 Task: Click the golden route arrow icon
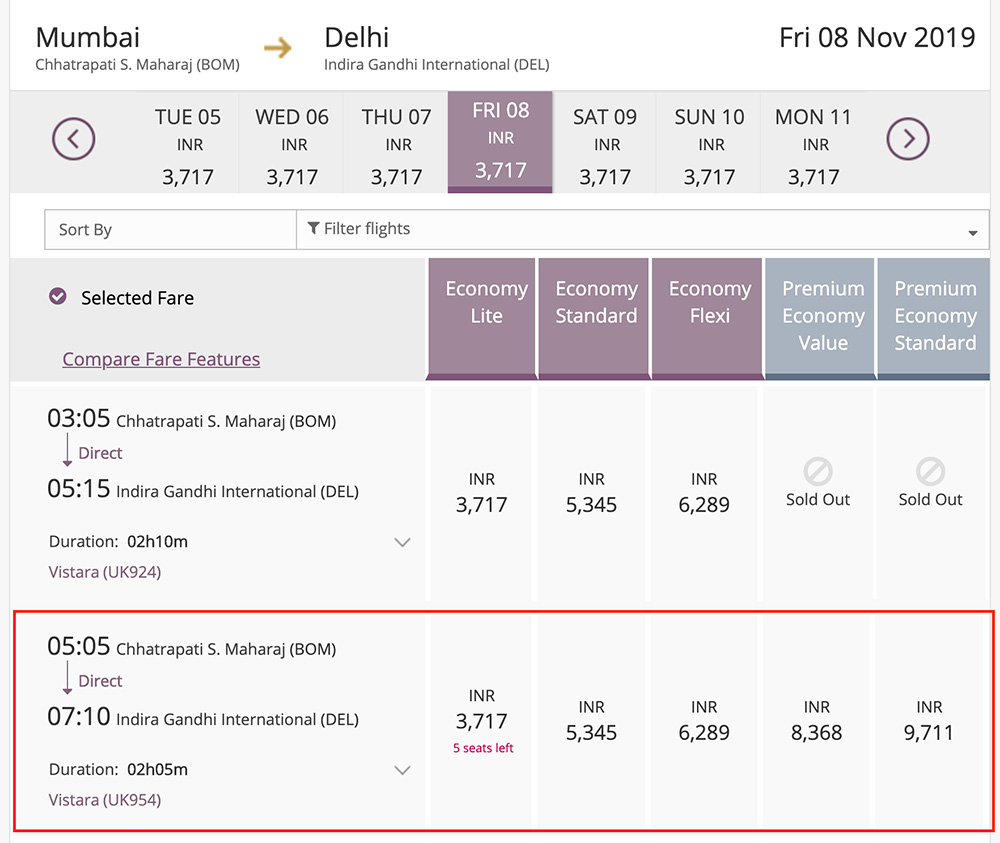278,48
